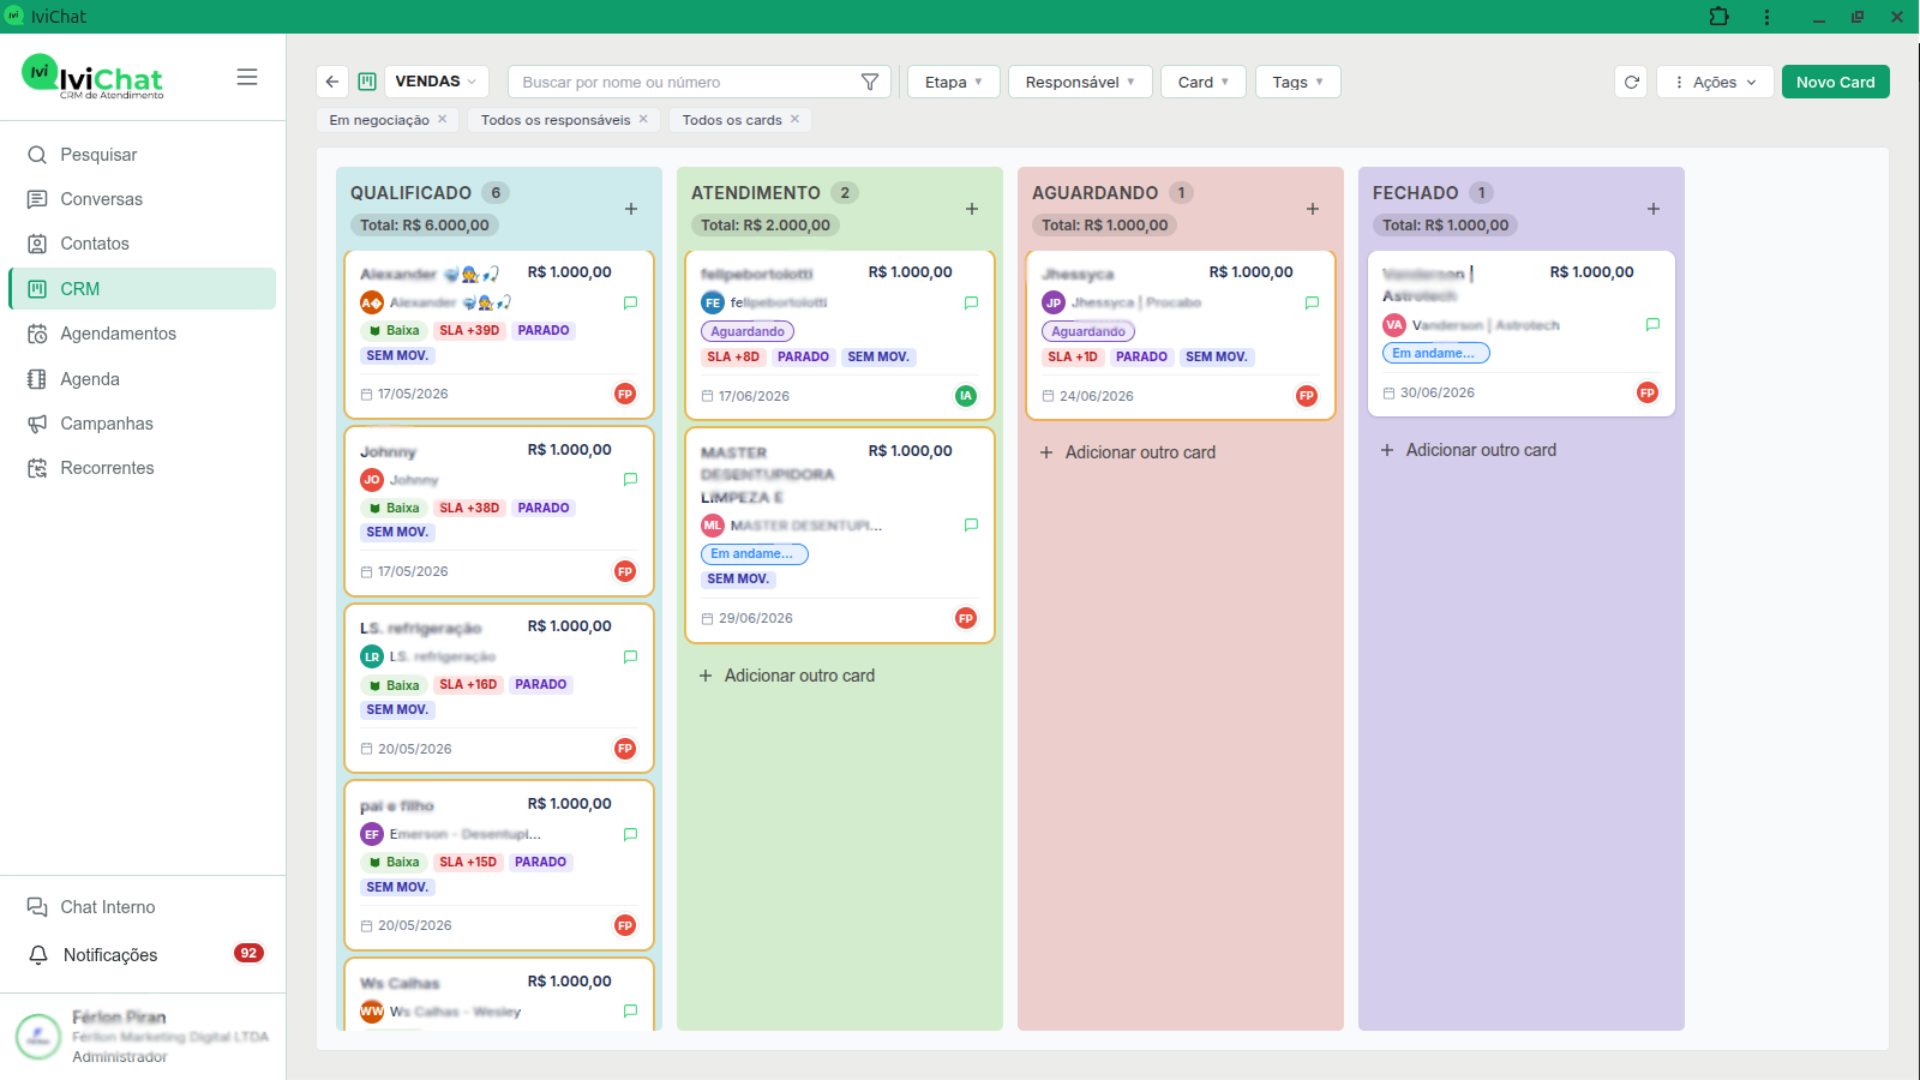Refresh the board with the reload icon
This screenshot has height=1080, width=1920.
point(1631,82)
